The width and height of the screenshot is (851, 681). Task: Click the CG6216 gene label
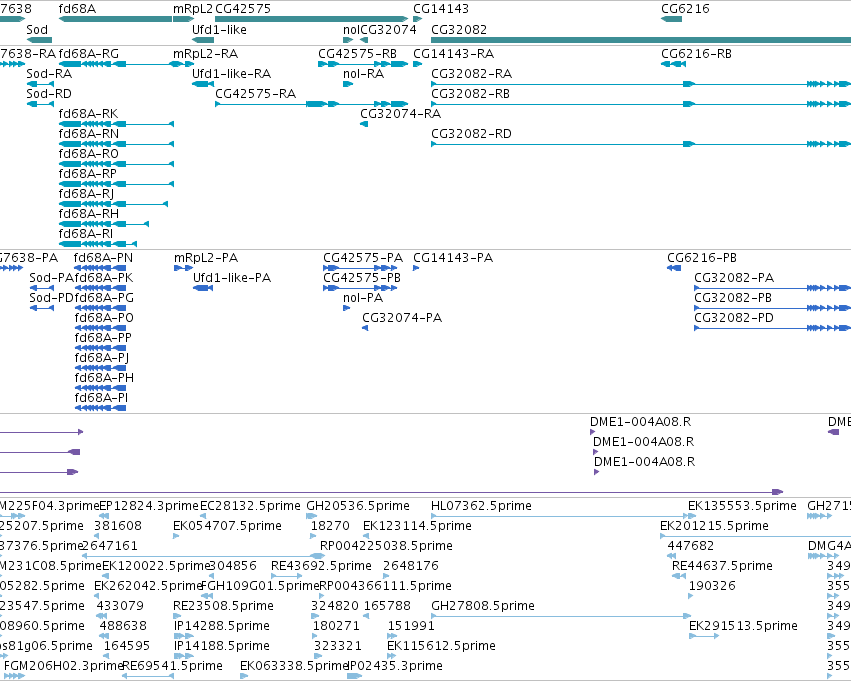pos(685,9)
